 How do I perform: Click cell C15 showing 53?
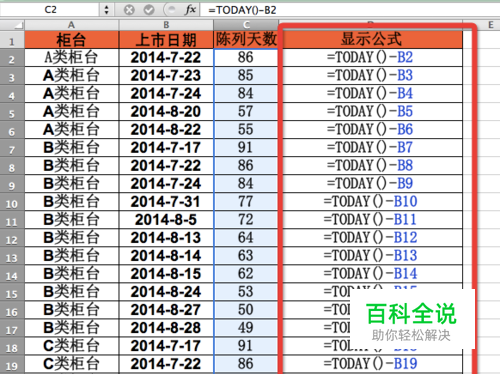click(x=246, y=292)
